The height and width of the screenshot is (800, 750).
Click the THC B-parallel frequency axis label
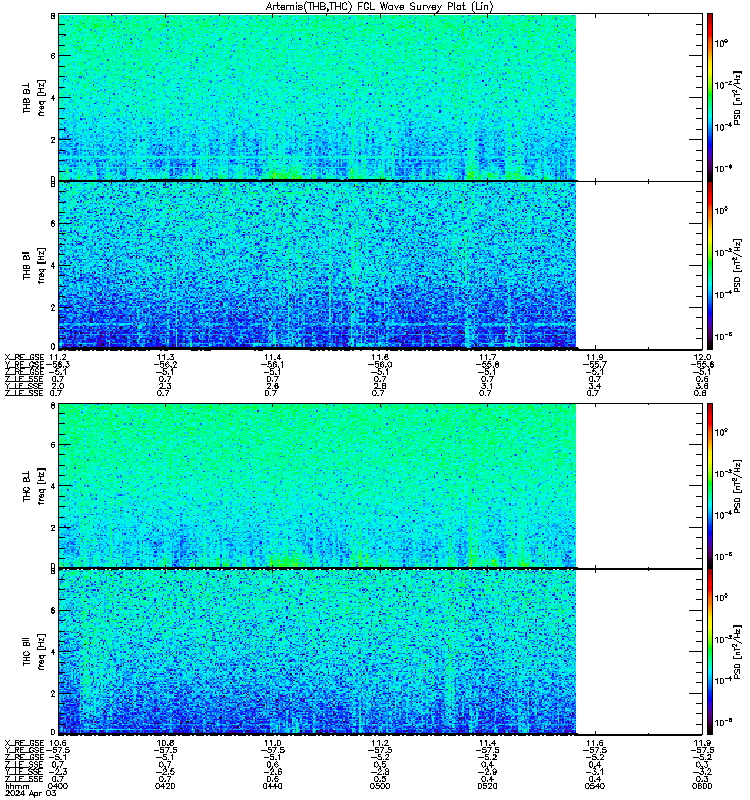[x=34, y=652]
